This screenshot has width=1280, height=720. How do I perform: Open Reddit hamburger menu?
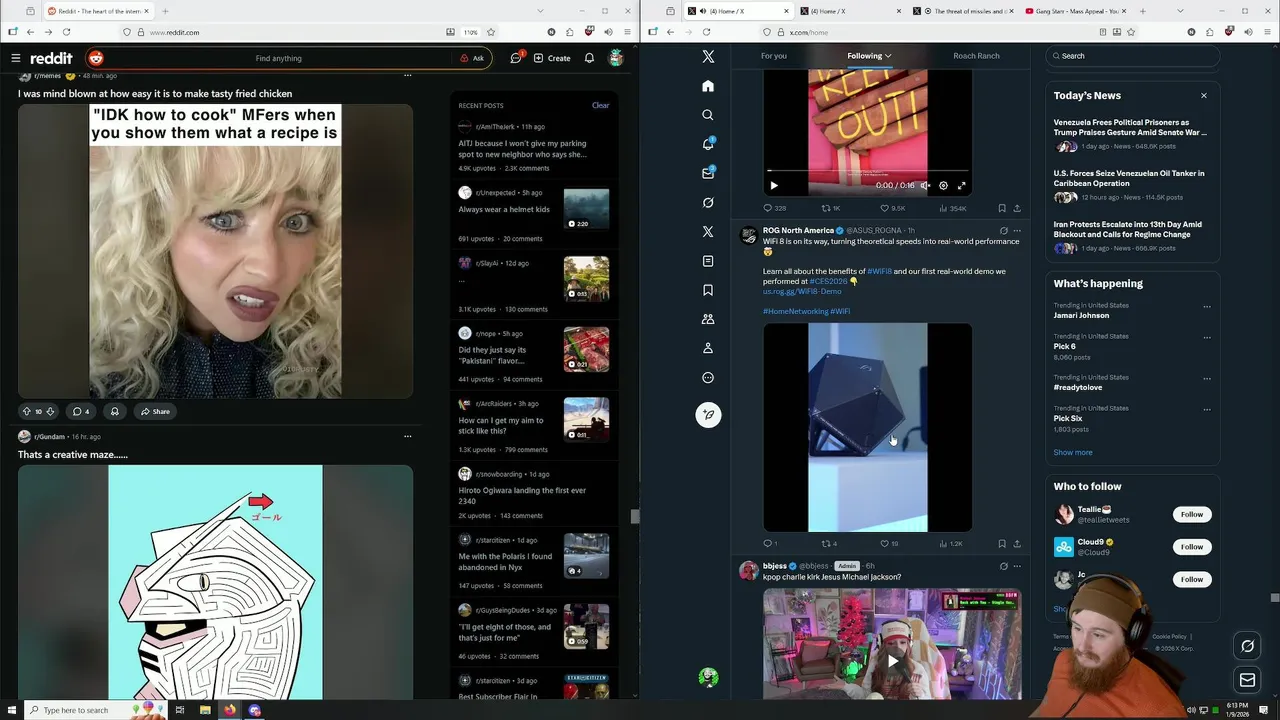pyautogui.click(x=15, y=58)
